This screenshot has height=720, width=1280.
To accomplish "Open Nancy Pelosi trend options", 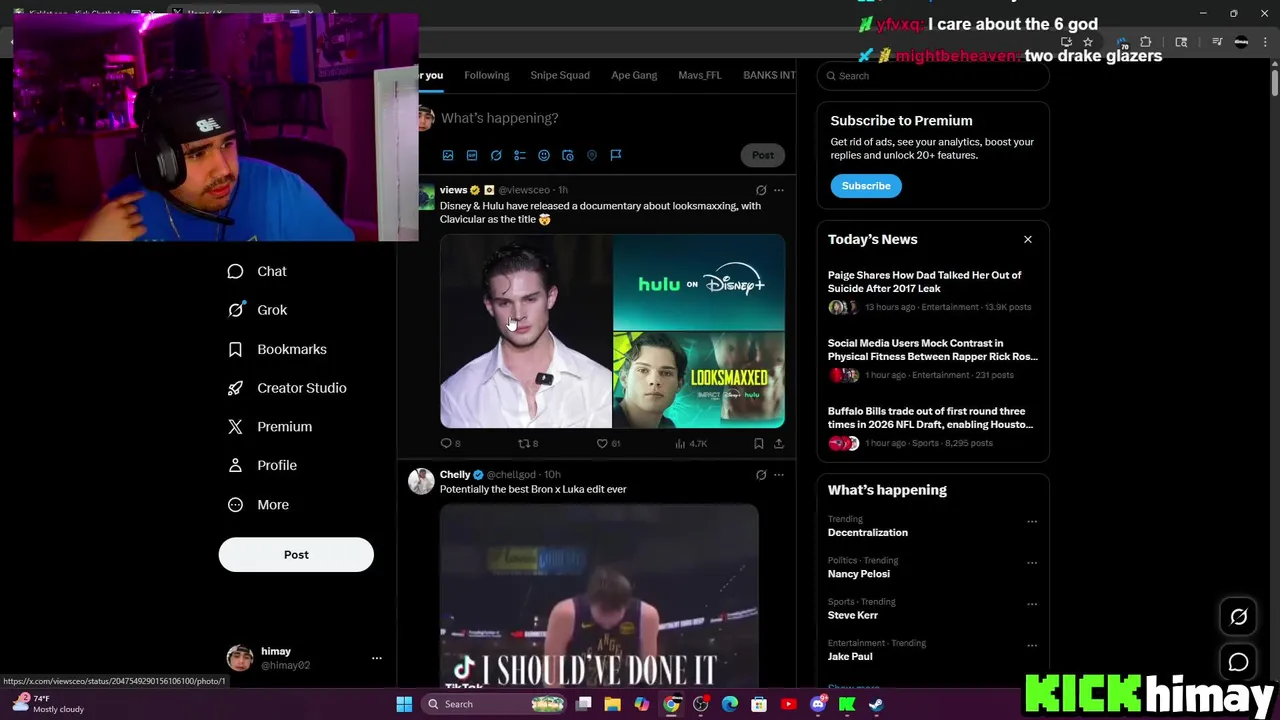I will [x=1032, y=563].
